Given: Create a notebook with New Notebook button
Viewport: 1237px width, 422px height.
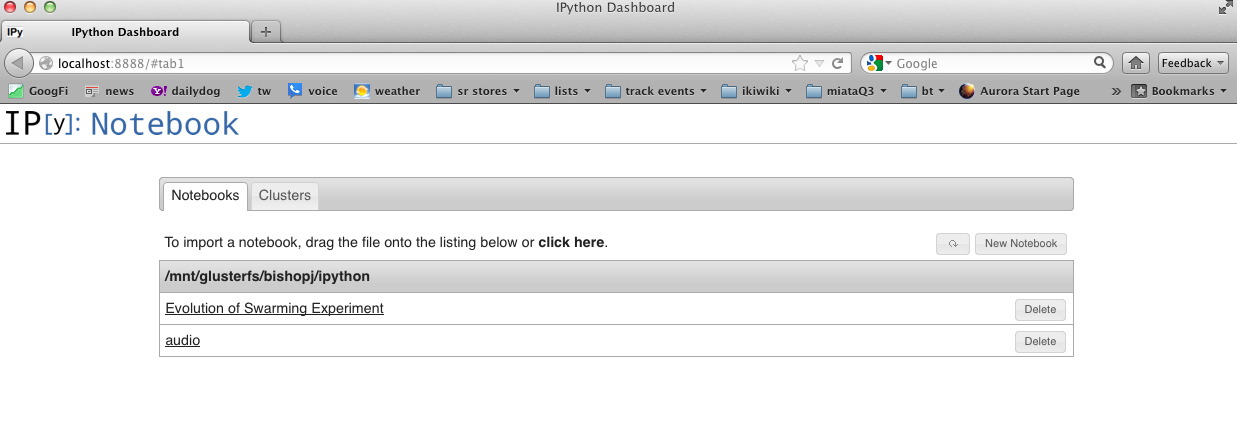Looking at the screenshot, I should [1020, 244].
